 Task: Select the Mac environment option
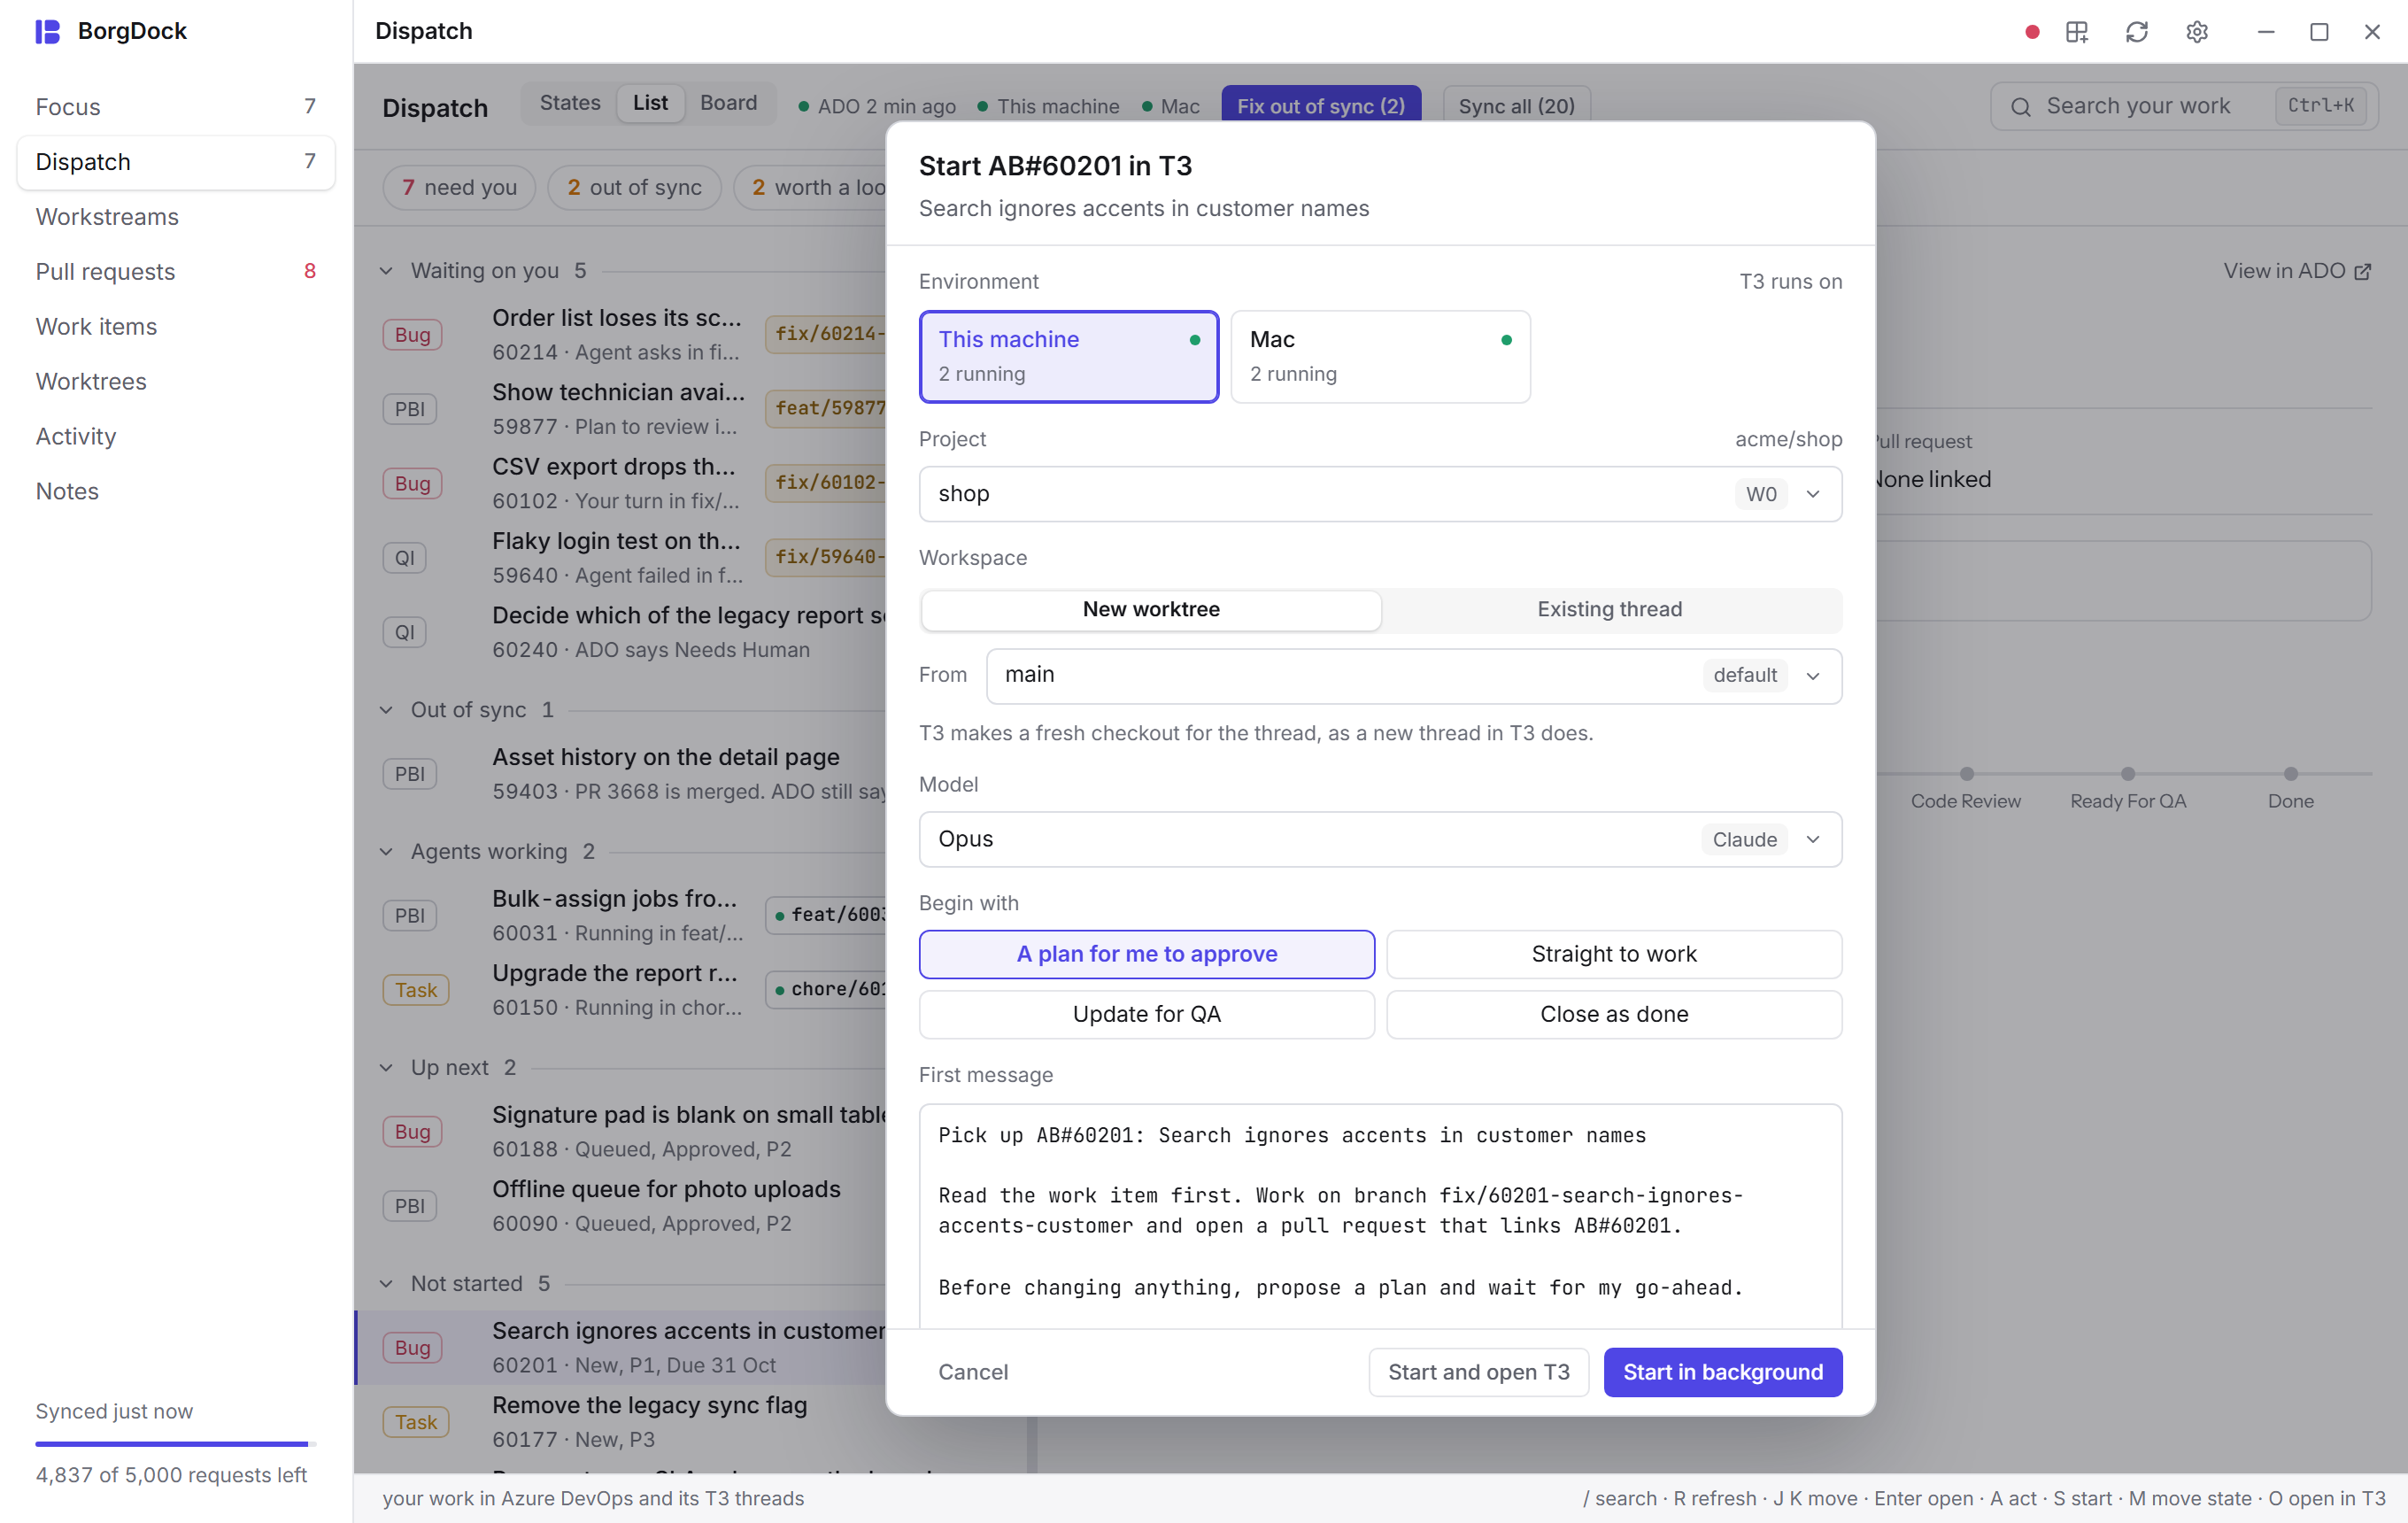coord(1380,357)
